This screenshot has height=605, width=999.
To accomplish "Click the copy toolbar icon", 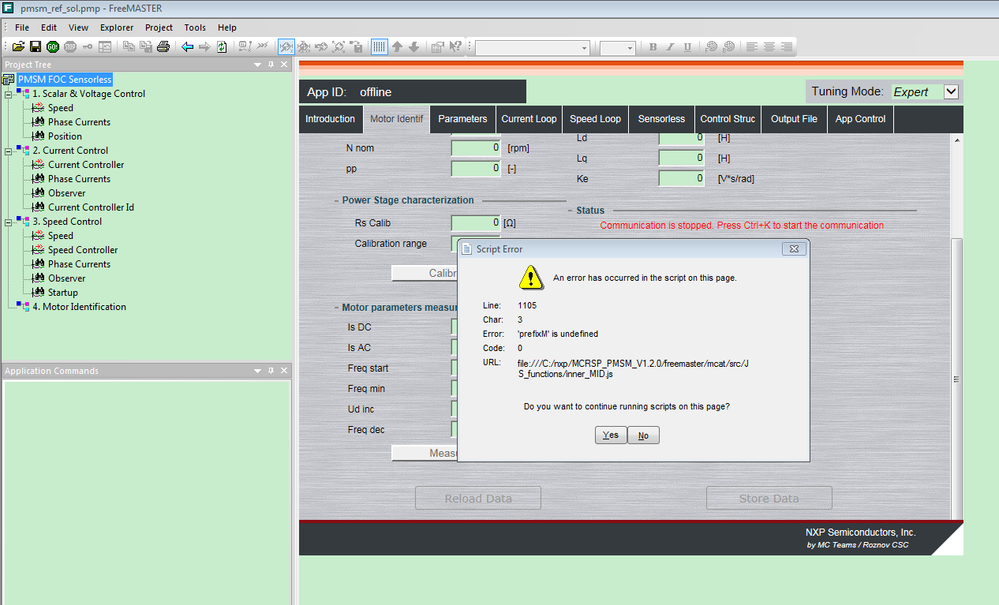I will 129,46.
